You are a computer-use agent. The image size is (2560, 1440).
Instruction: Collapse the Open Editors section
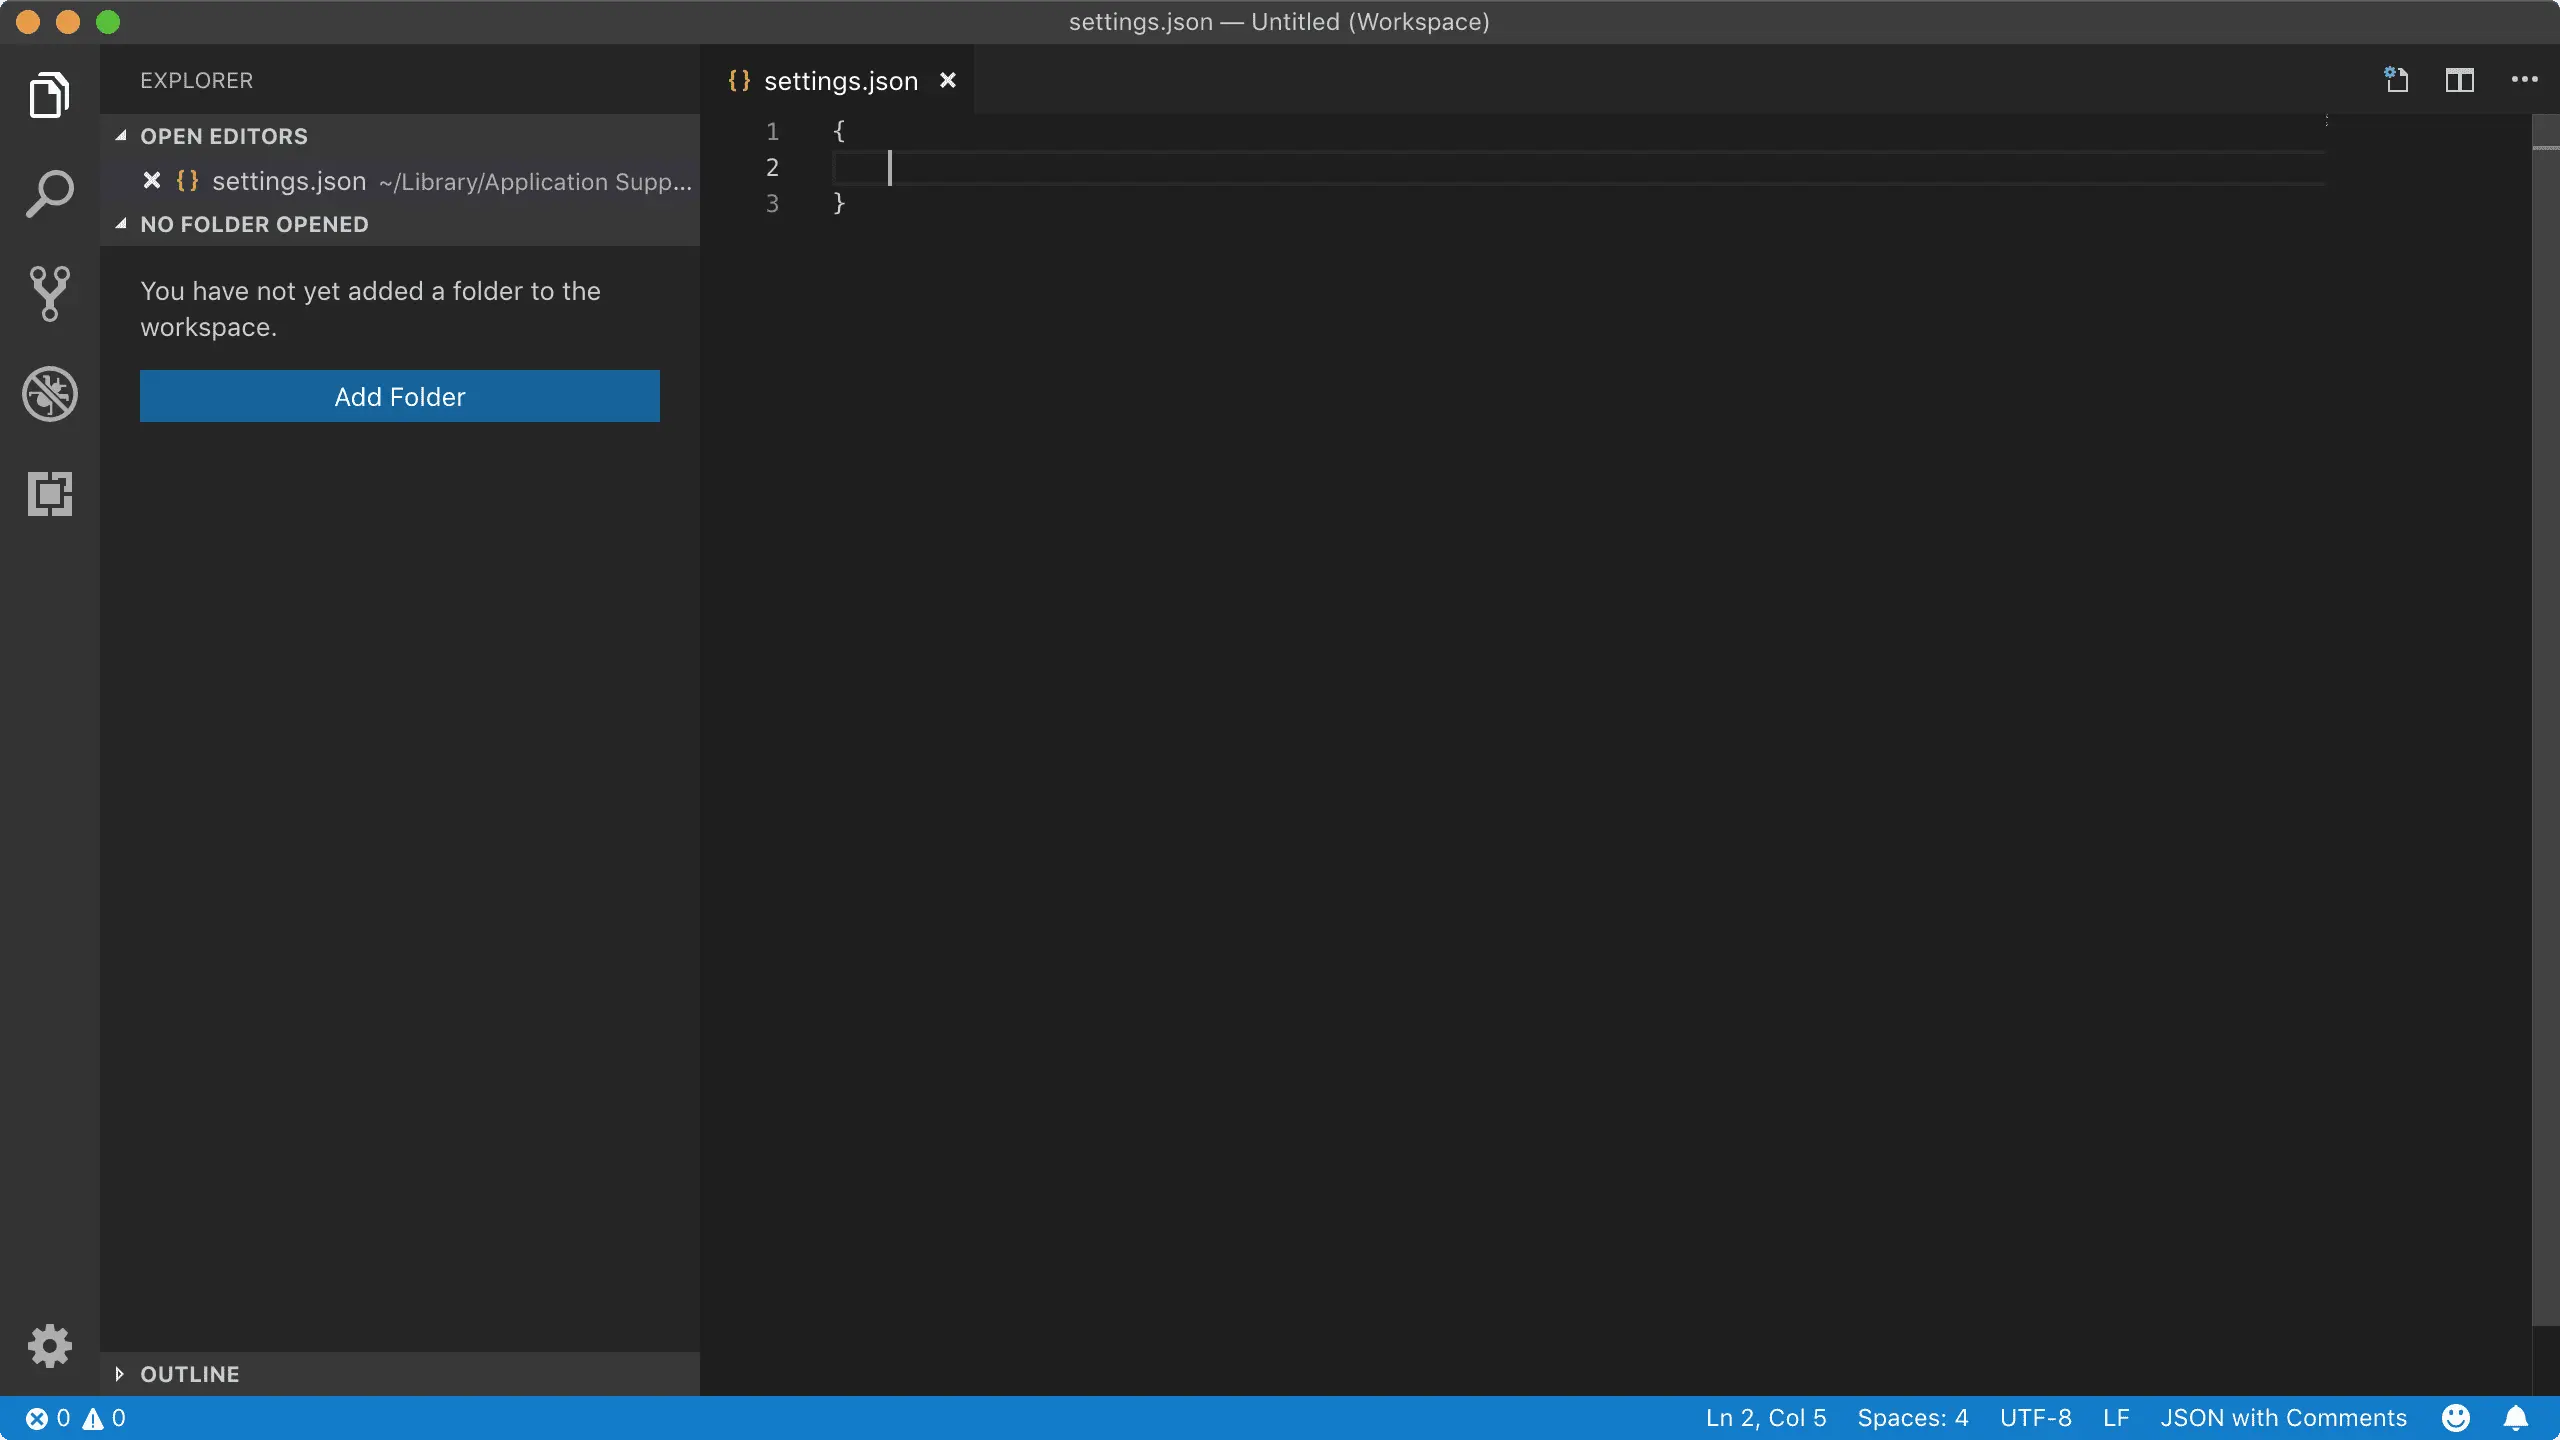[222, 136]
